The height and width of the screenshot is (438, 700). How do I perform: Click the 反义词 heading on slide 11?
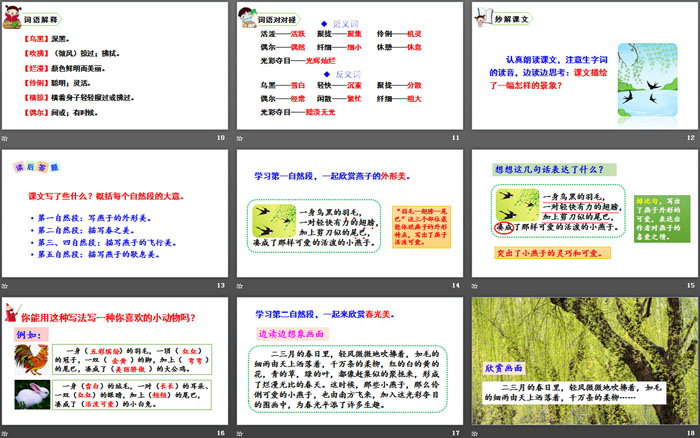tap(346, 73)
